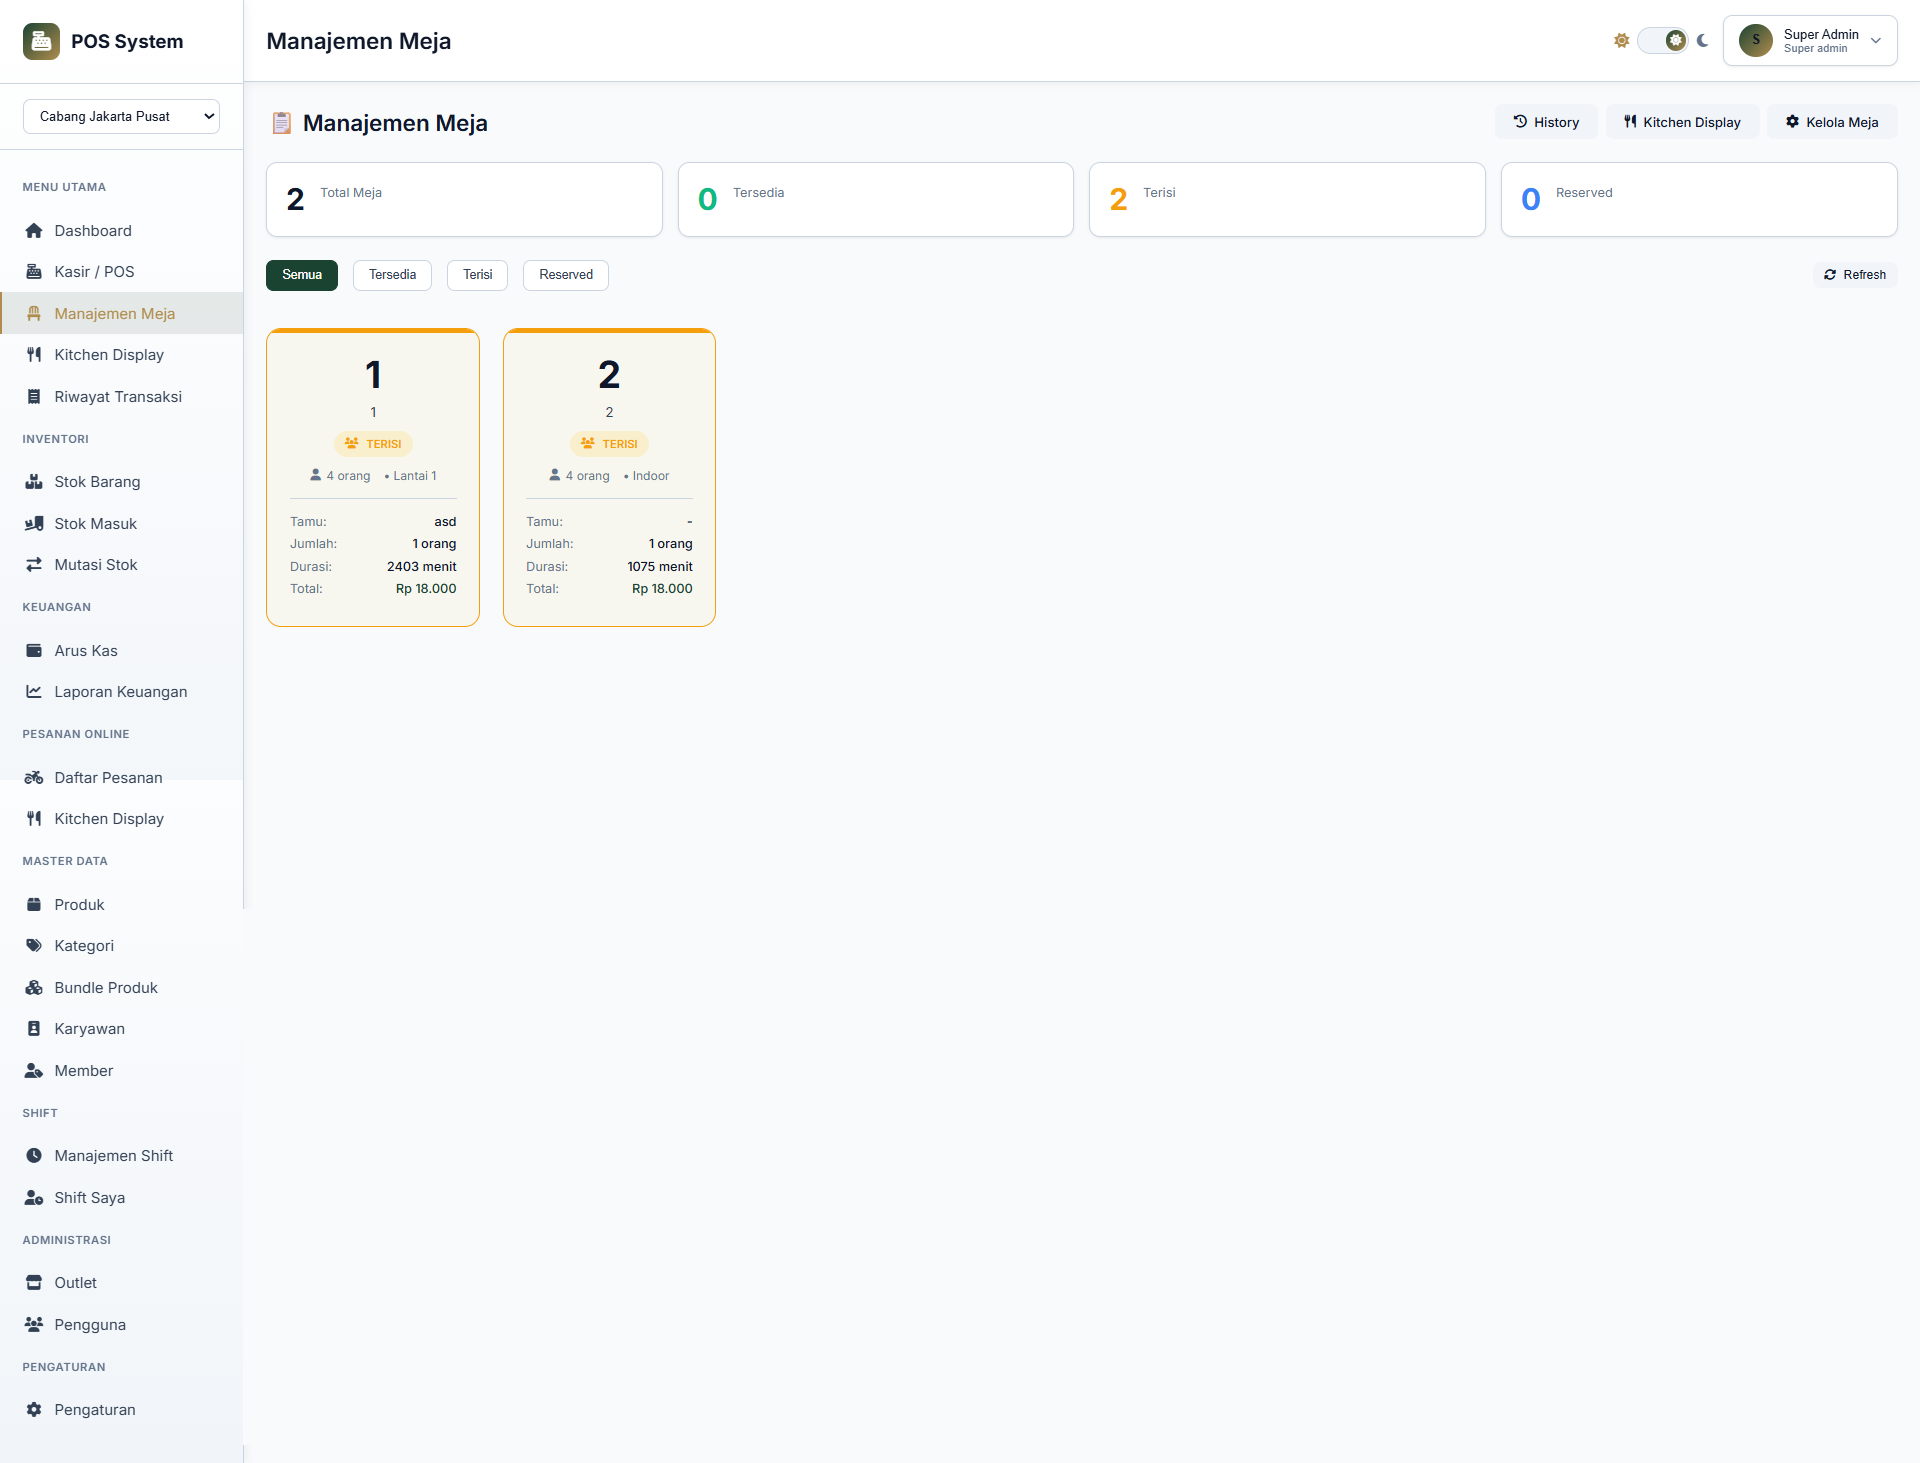Open the Cabang Jakarta Pusat branch dropdown
This screenshot has width=1920, height=1463.
121,116
